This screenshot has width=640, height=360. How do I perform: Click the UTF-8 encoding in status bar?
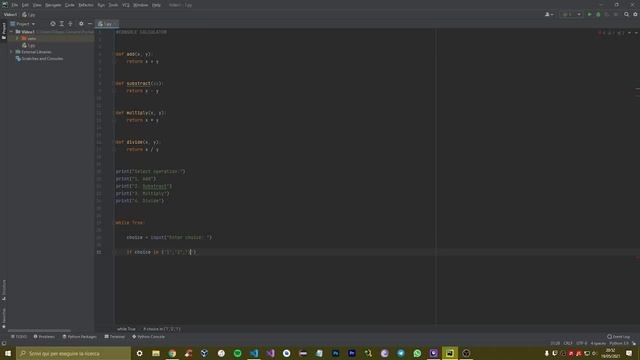(x=582, y=343)
